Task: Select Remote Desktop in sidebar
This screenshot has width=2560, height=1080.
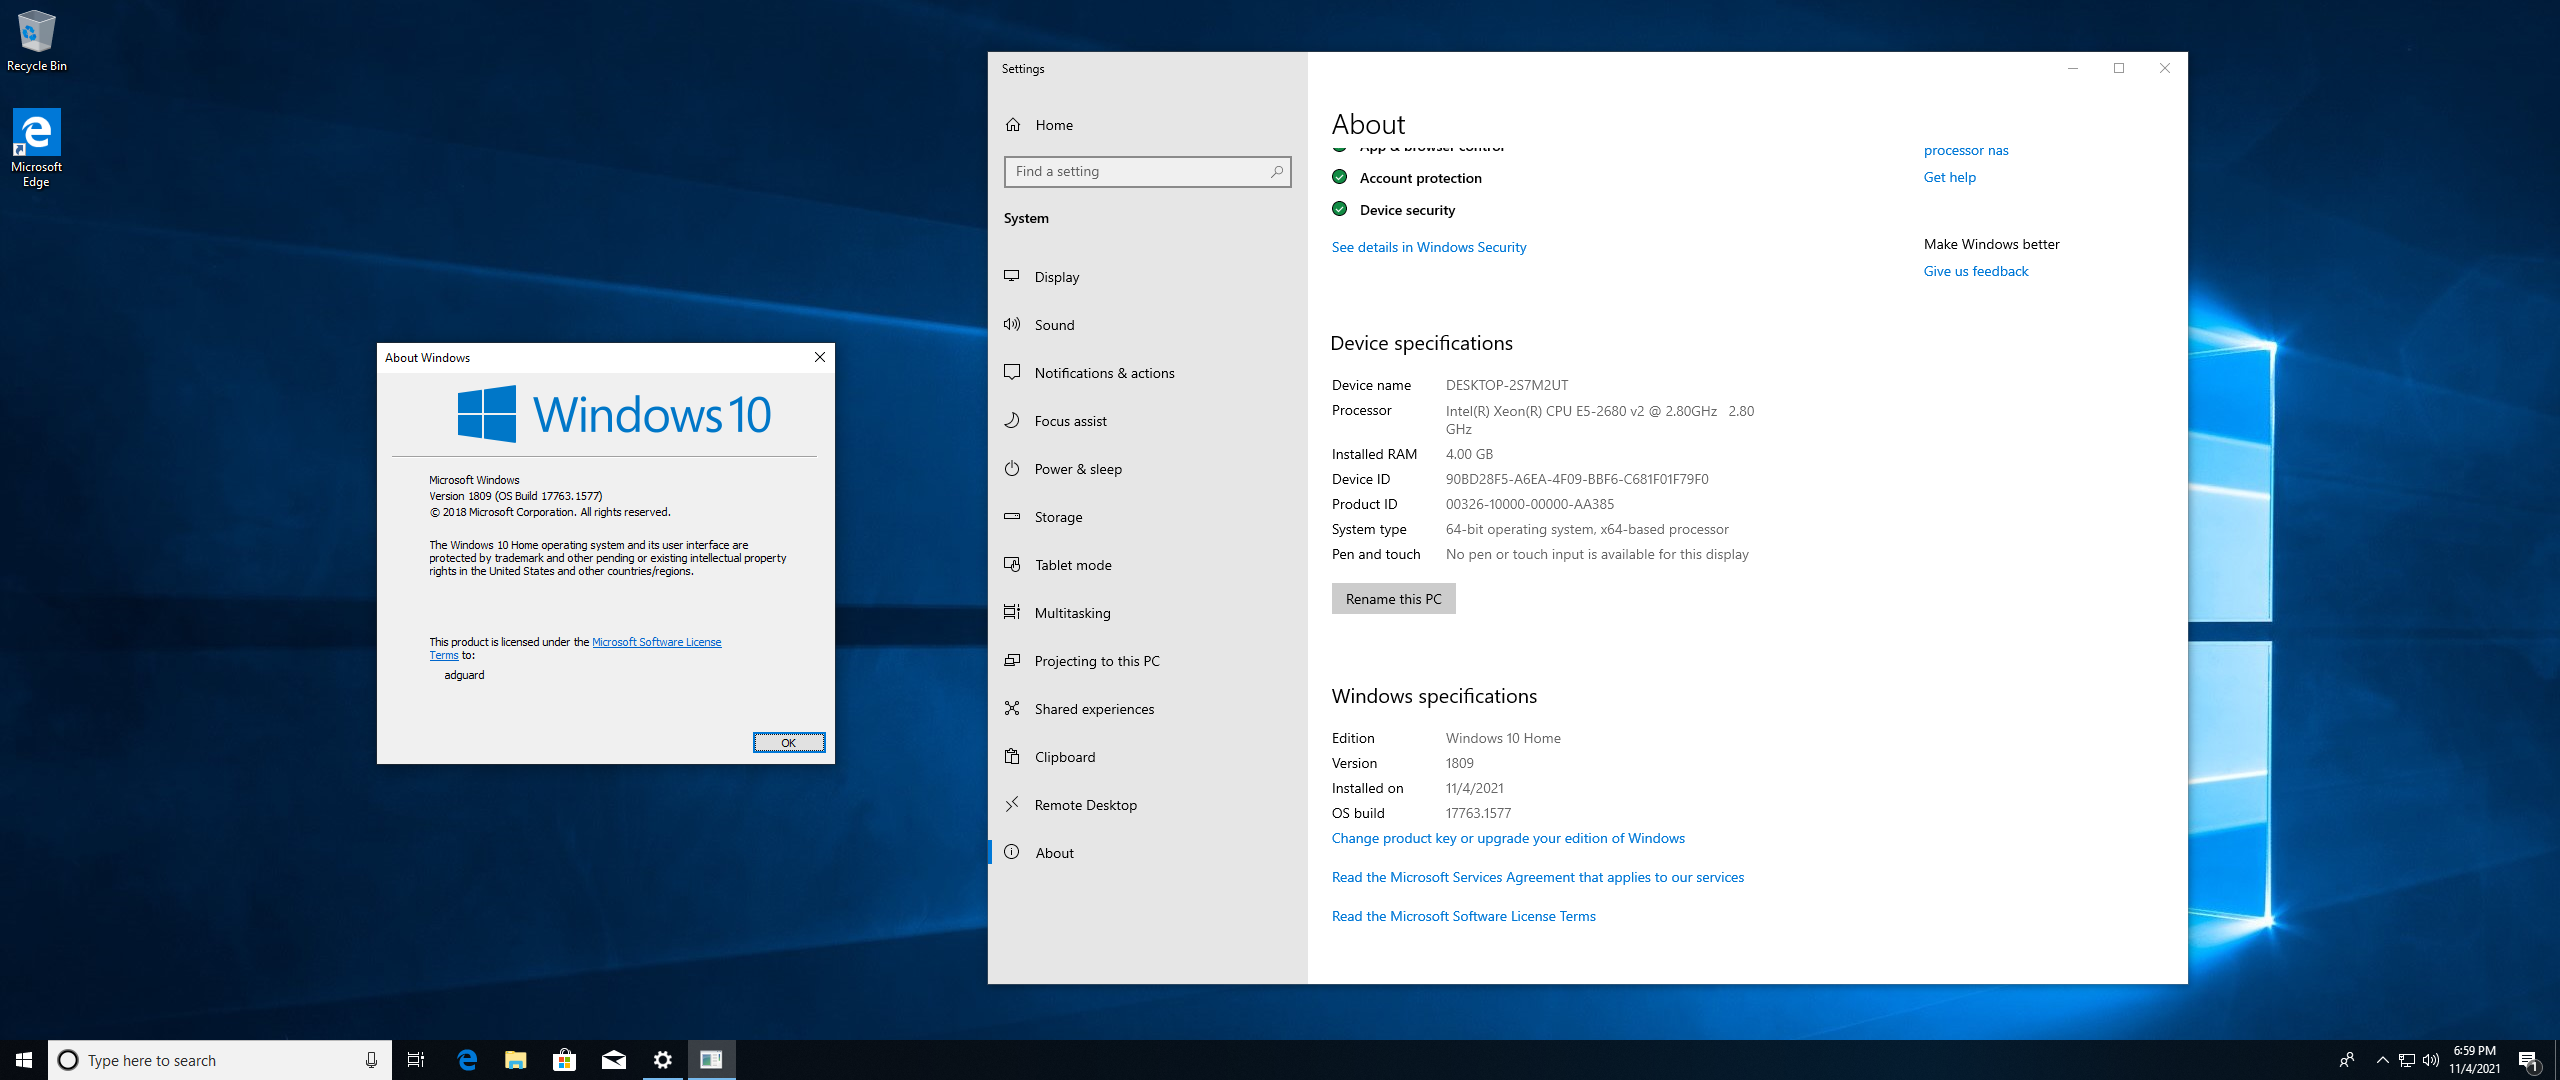Action: coord(1148,805)
